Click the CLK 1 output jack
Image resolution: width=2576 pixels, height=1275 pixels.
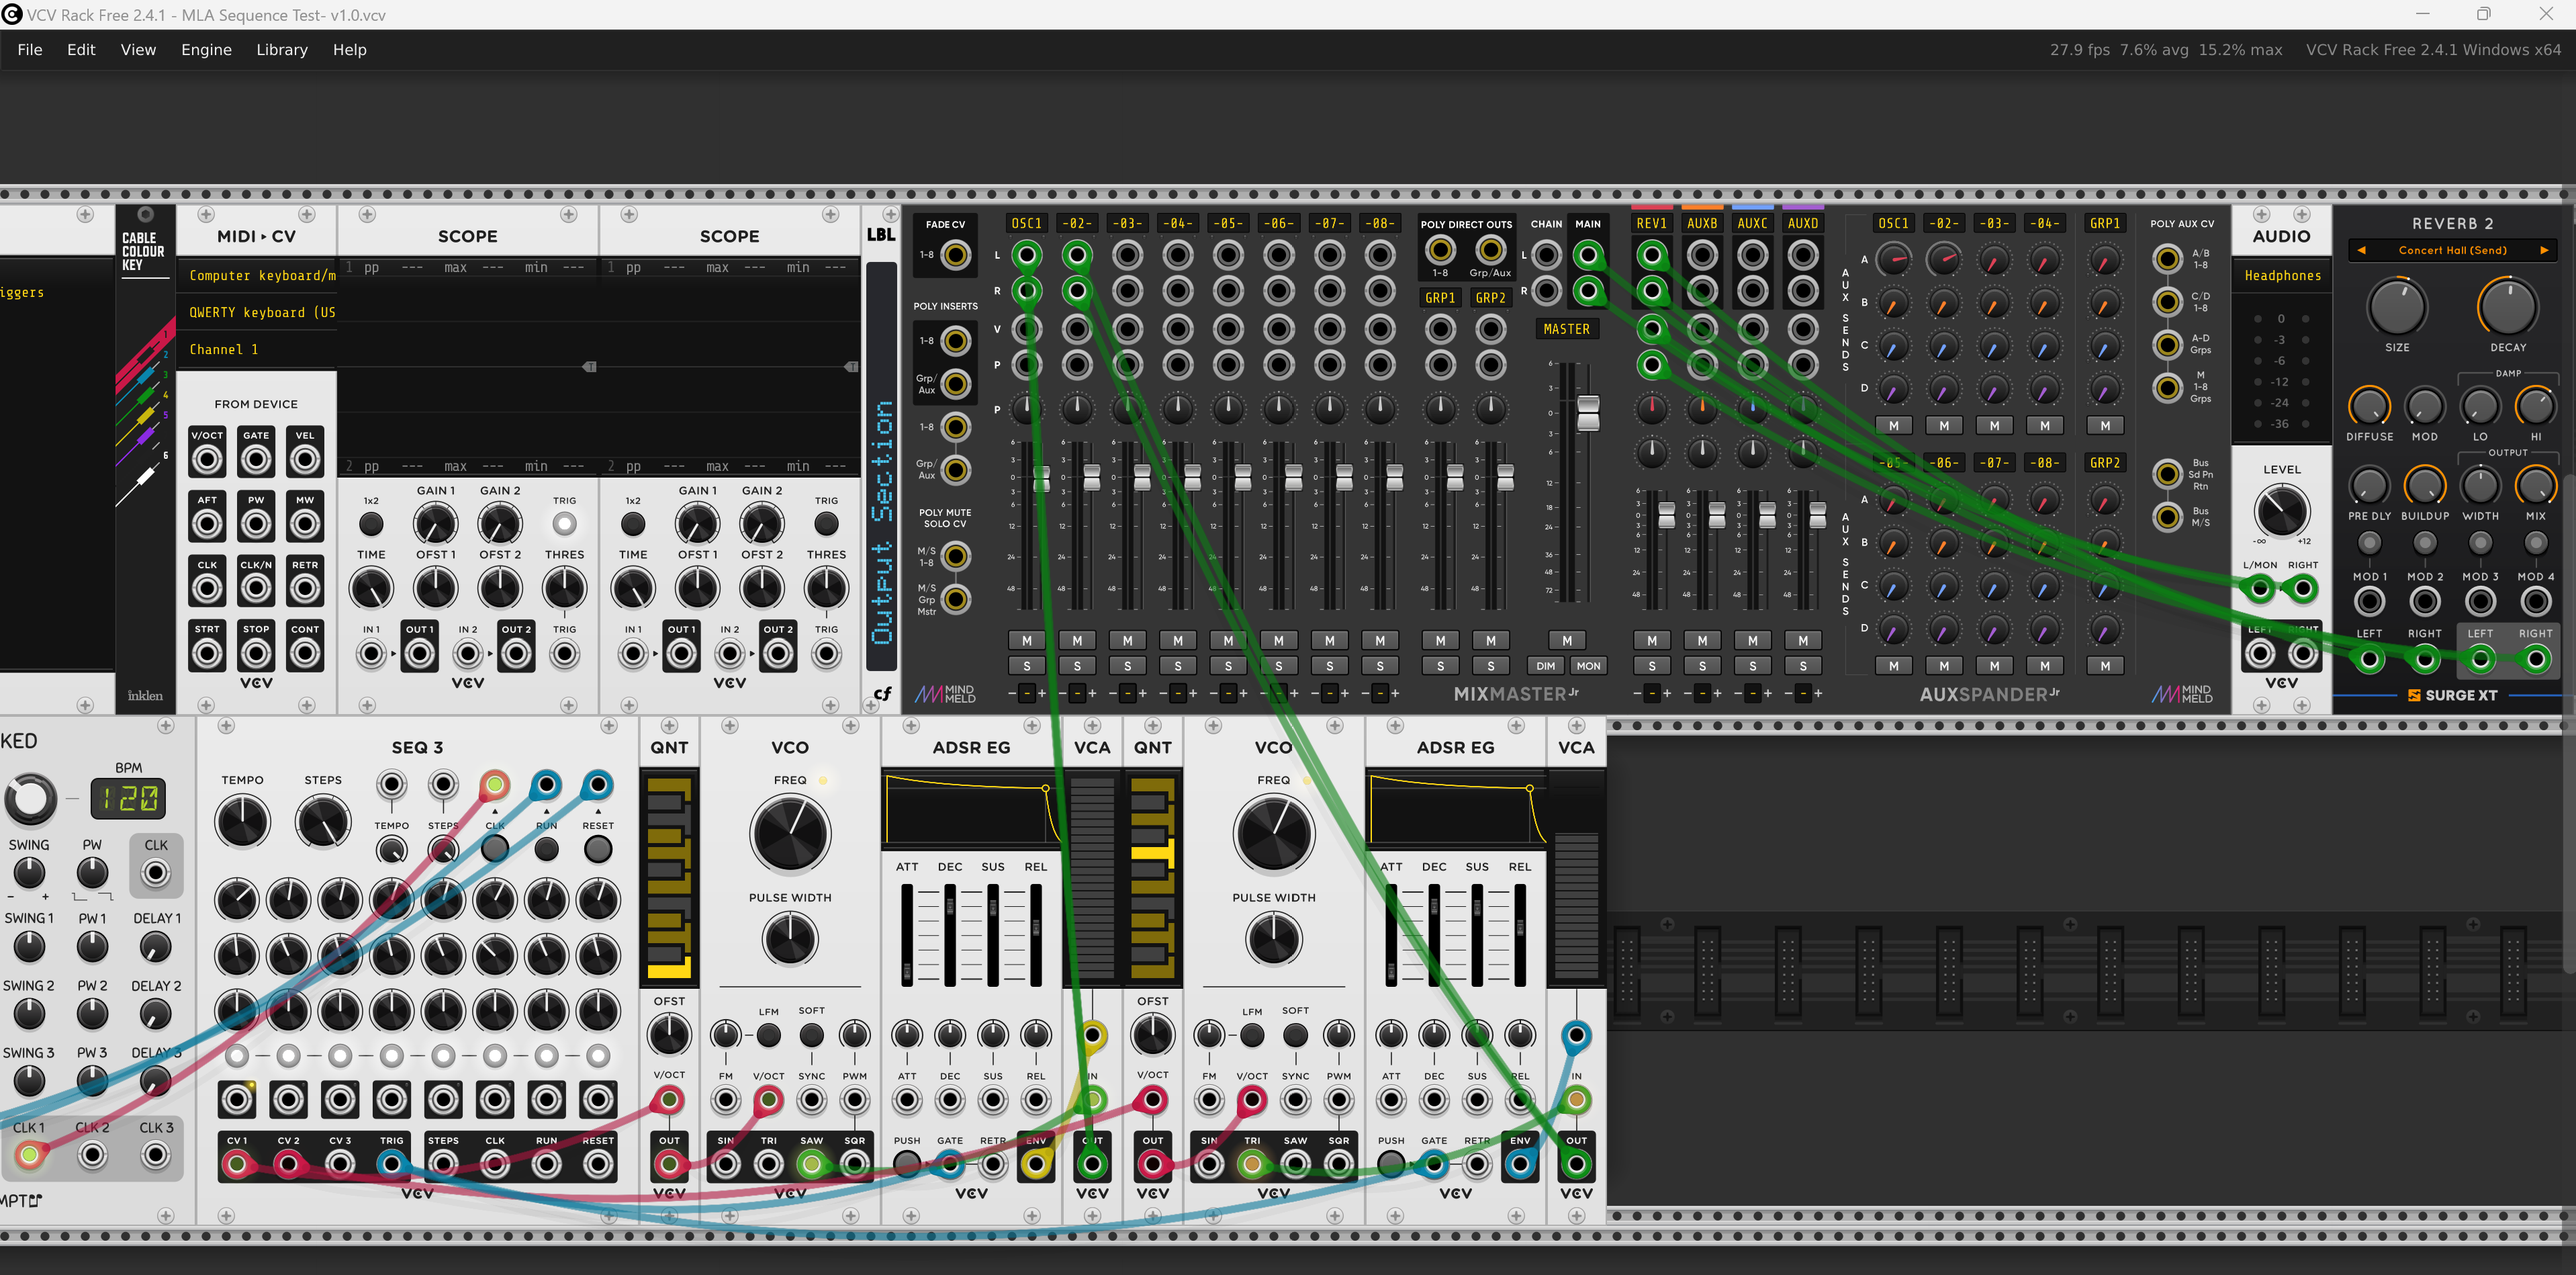point(29,1155)
